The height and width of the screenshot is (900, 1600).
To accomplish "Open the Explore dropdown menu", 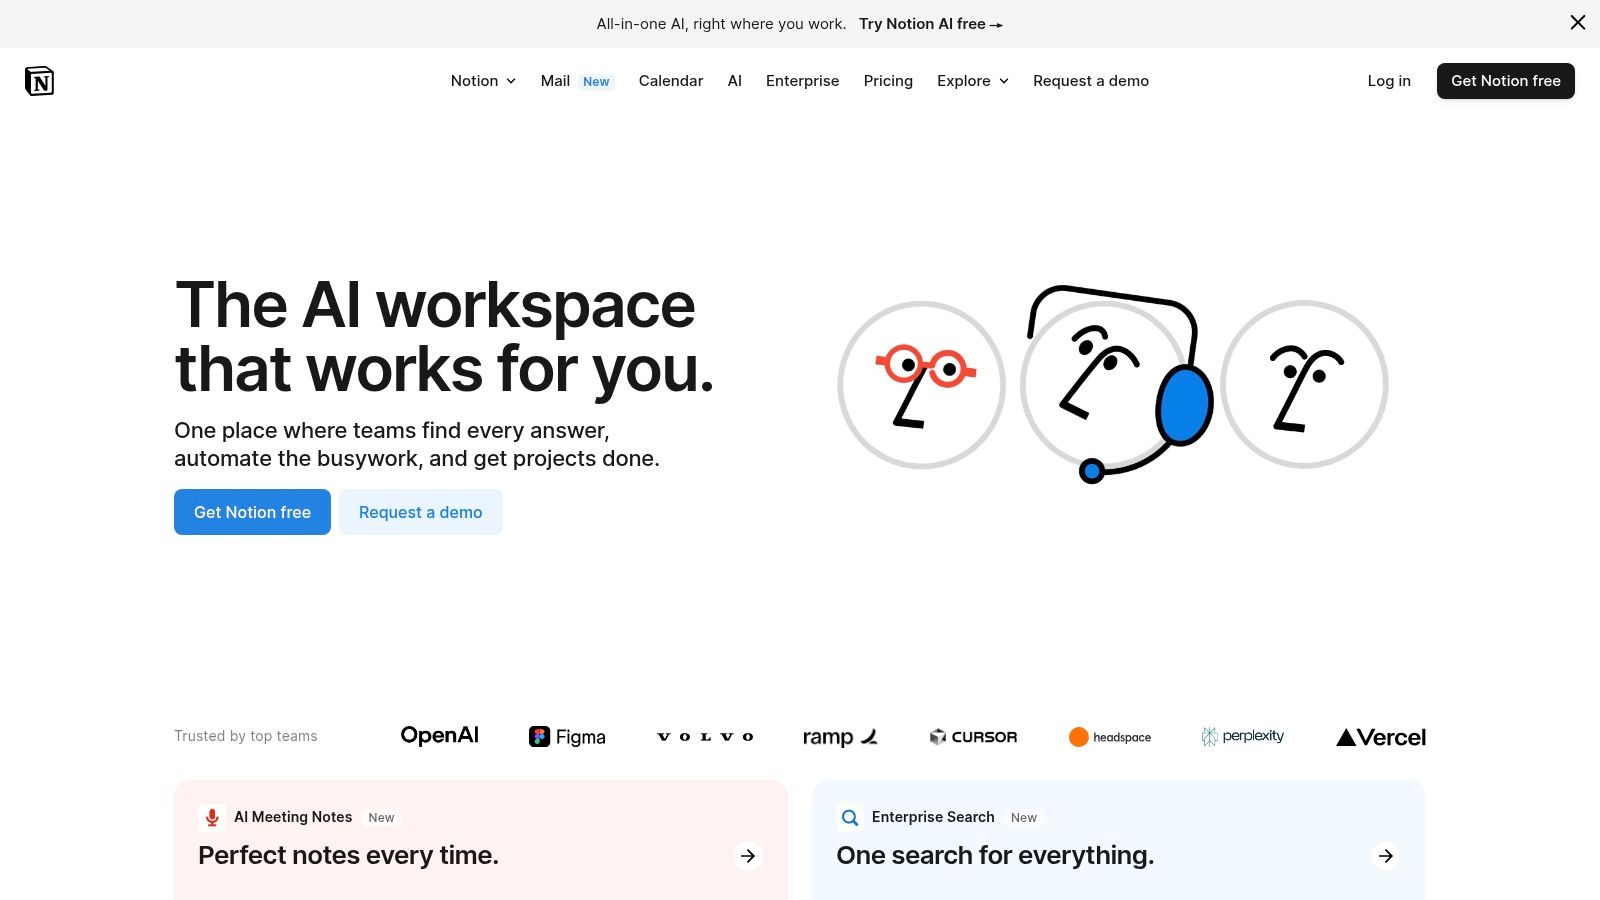I will click(971, 81).
